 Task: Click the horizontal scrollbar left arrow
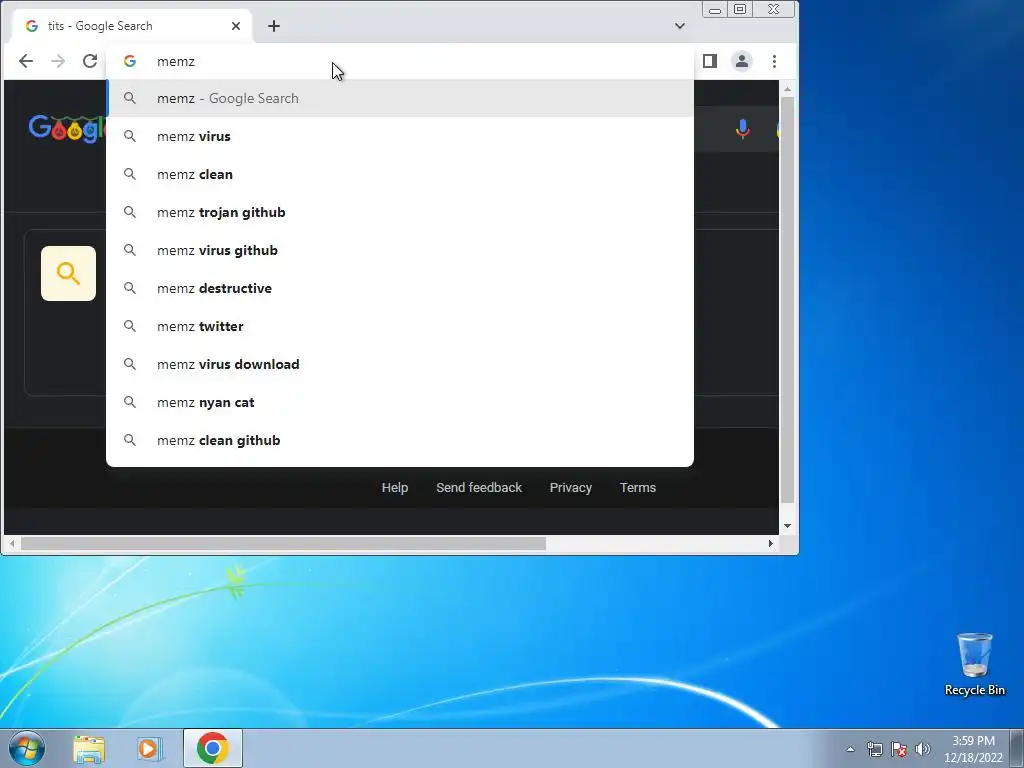[x=12, y=543]
